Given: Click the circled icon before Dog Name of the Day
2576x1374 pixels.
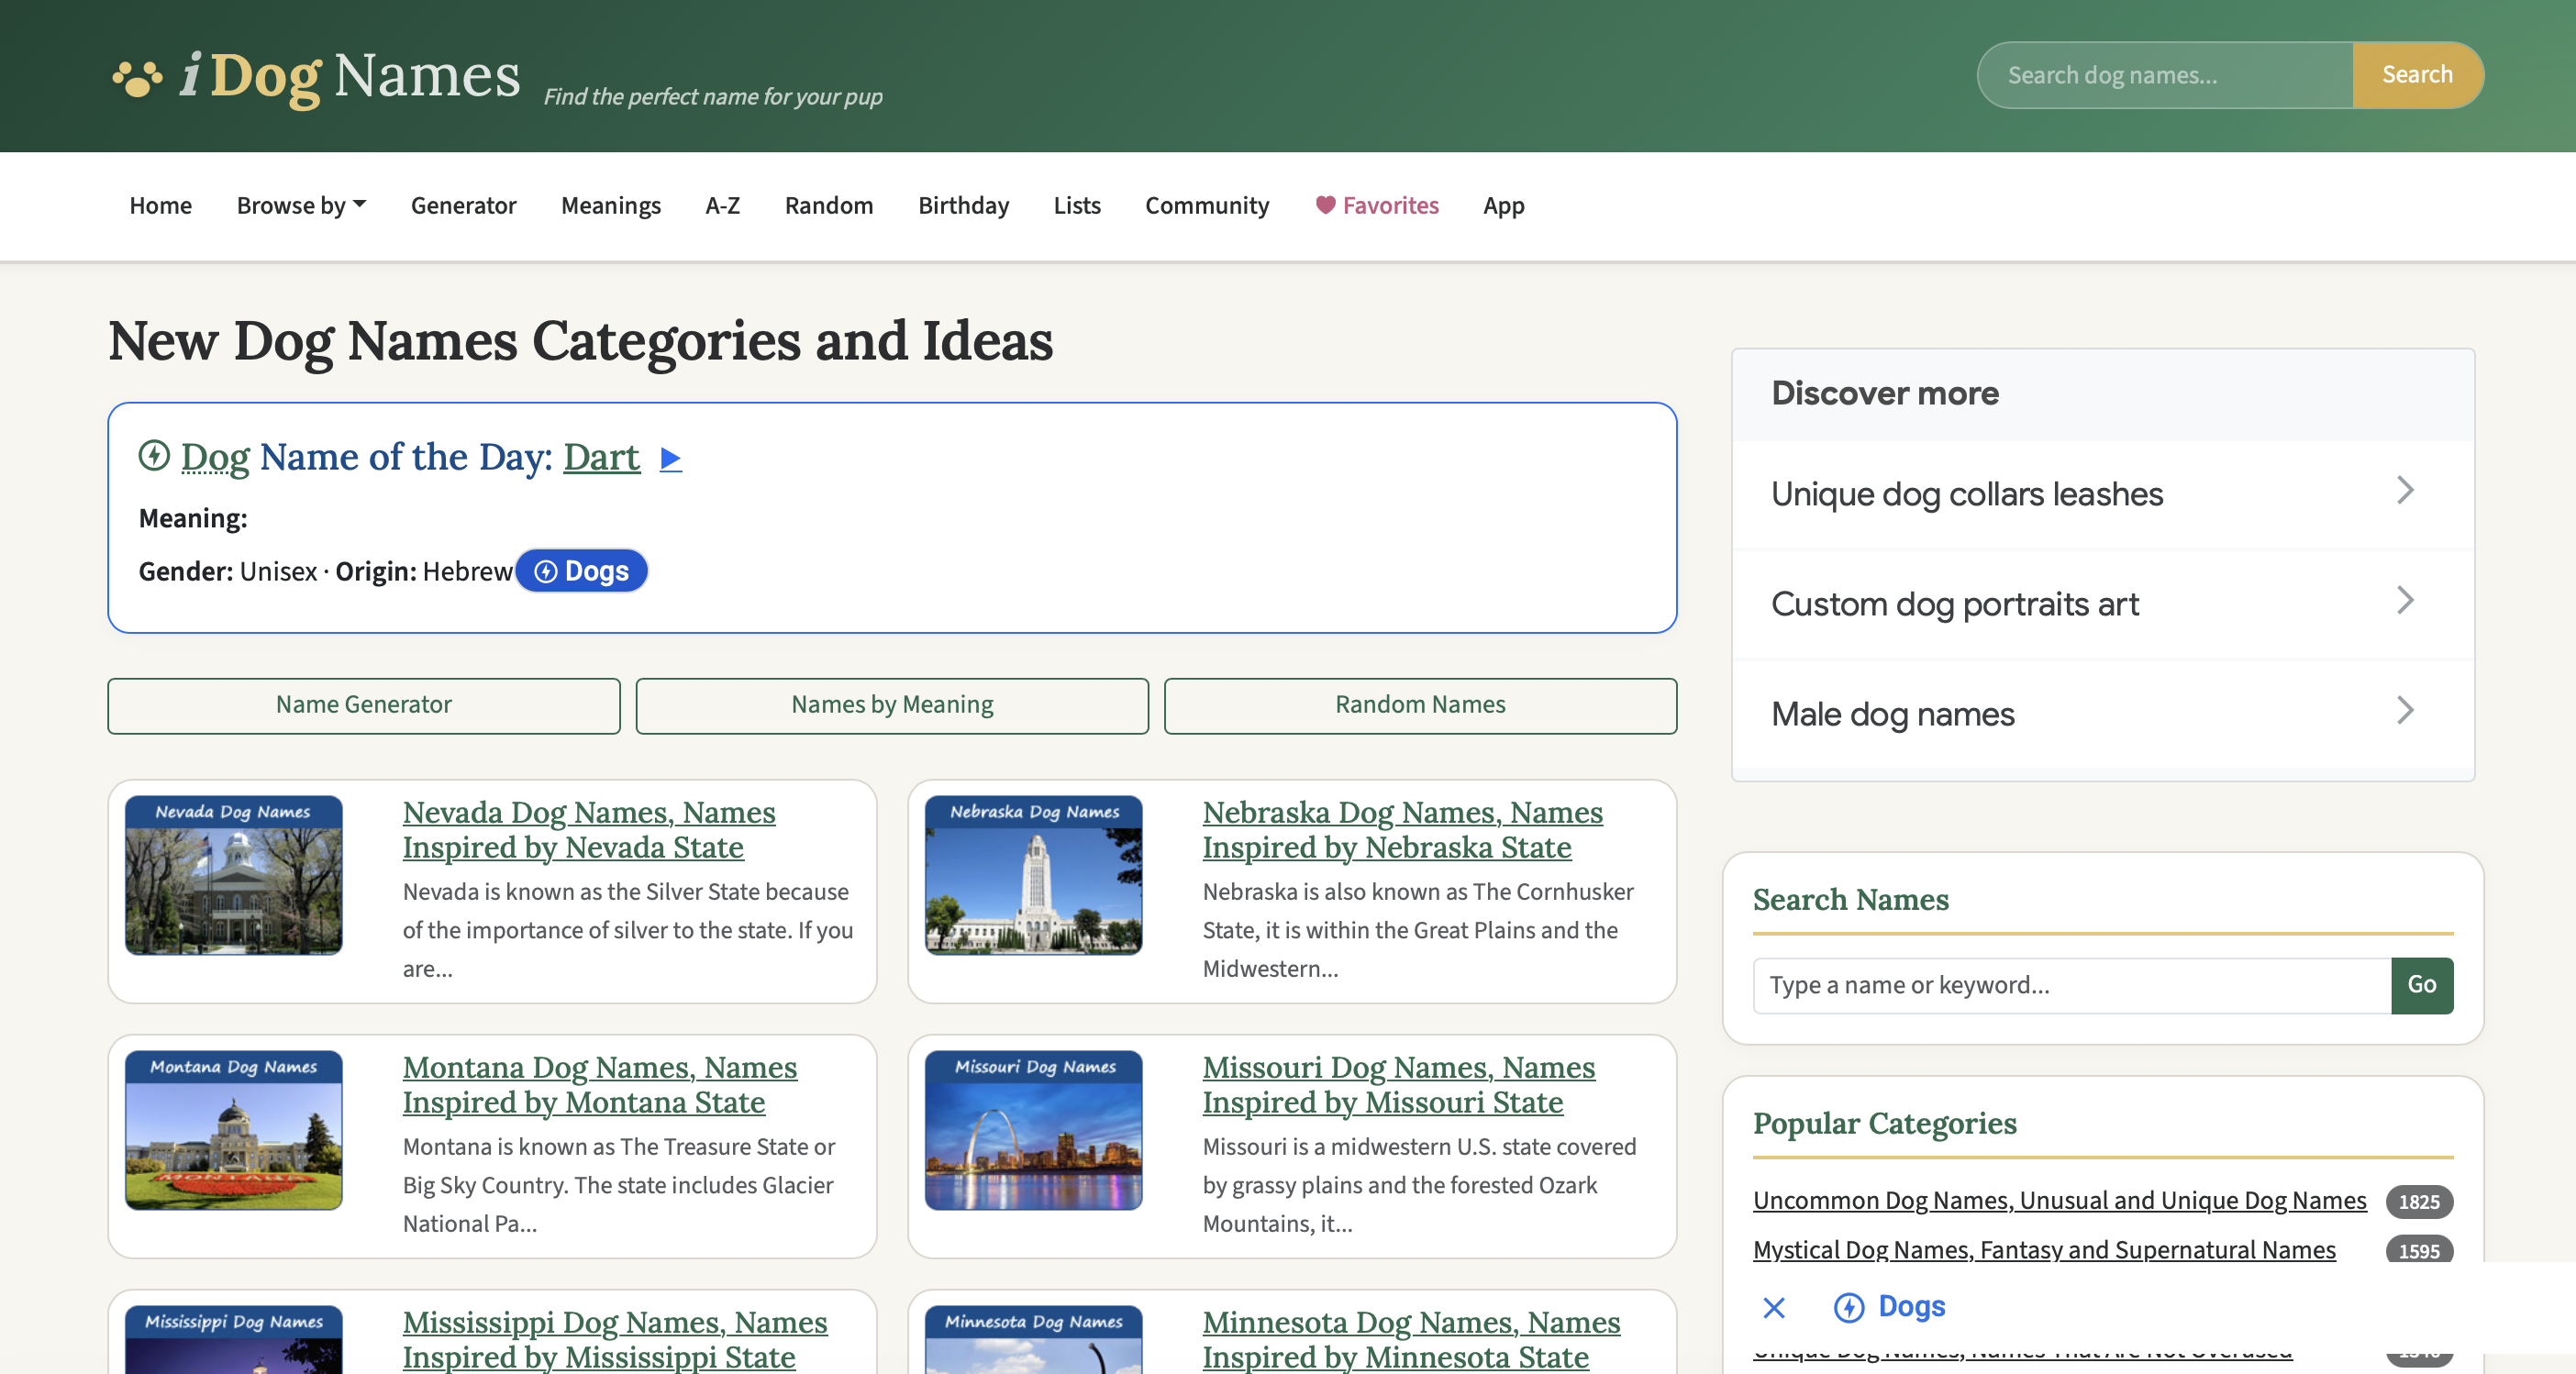Looking at the screenshot, I should coord(154,456).
